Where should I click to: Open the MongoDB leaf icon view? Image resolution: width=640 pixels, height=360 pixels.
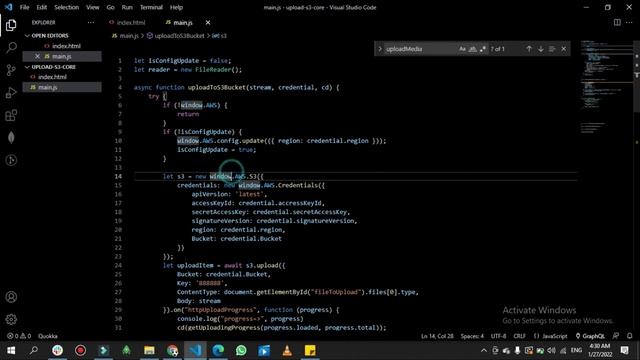[11, 138]
